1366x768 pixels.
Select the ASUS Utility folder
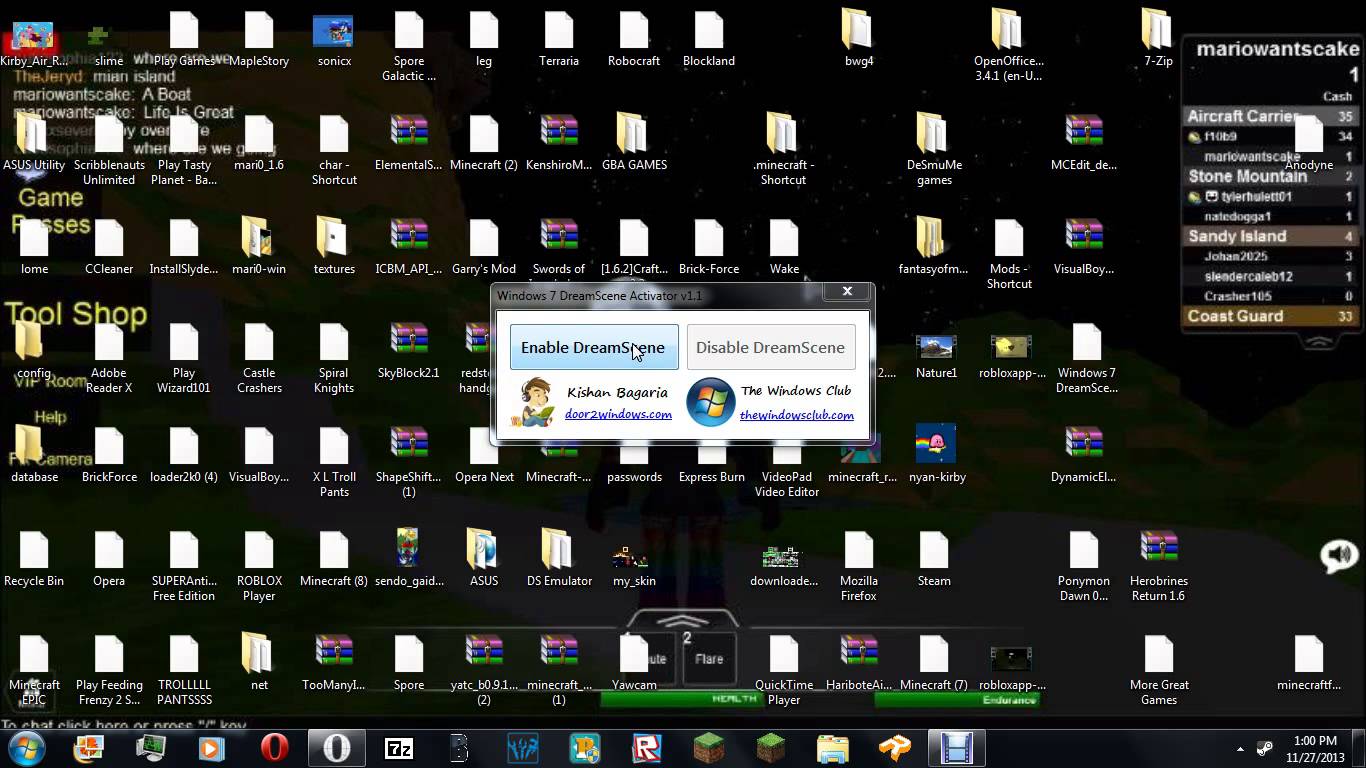click(x=34, y=143)
